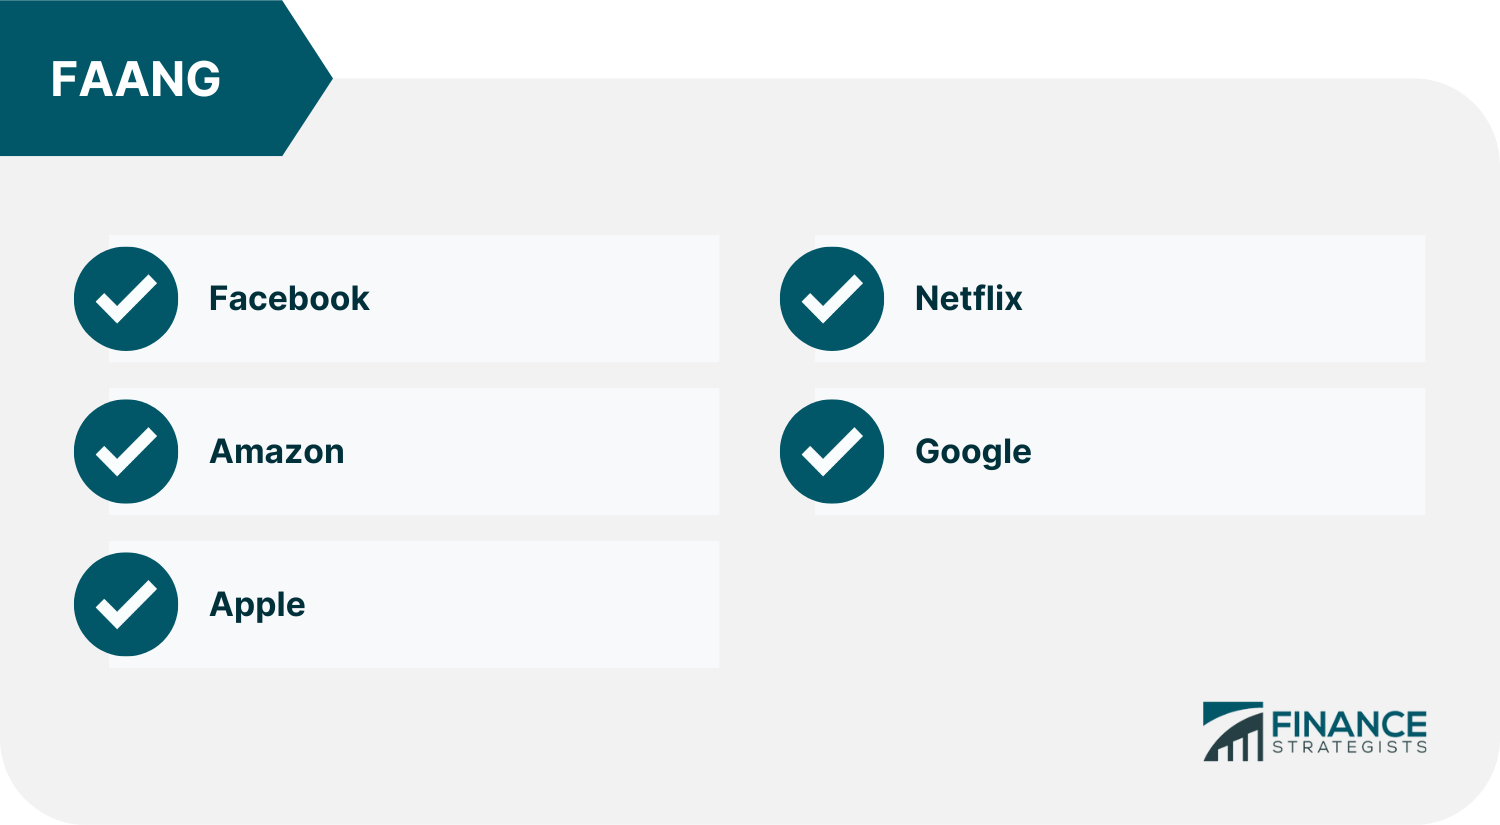The image size is (1500, 825).
Task: Click the FINANCE word in the logo
Action: pyautogui.click(x=1349, y=724)
